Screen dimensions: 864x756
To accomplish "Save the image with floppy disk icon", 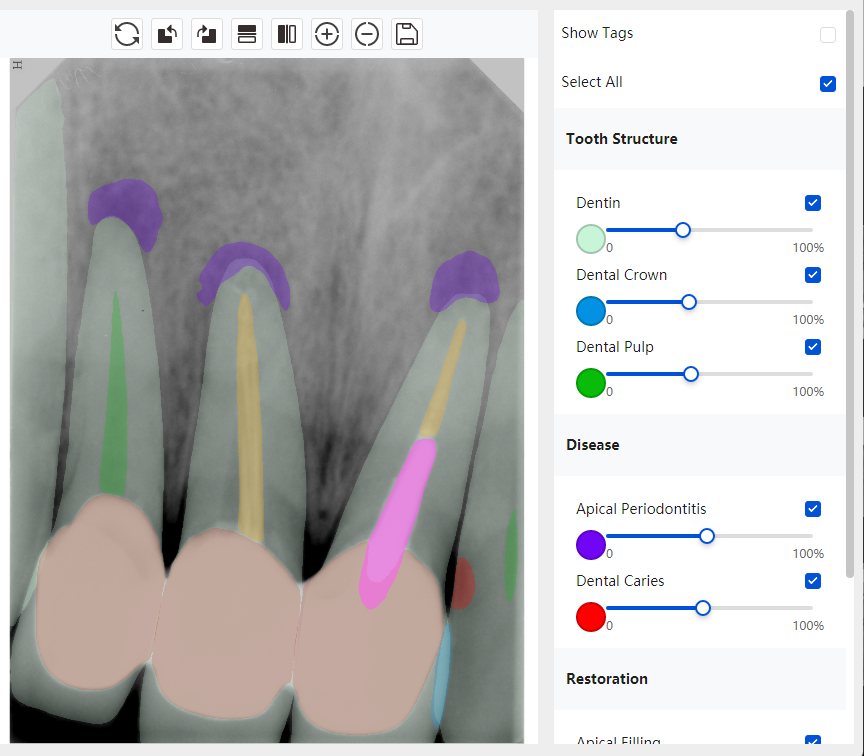I will coord(407,34).
